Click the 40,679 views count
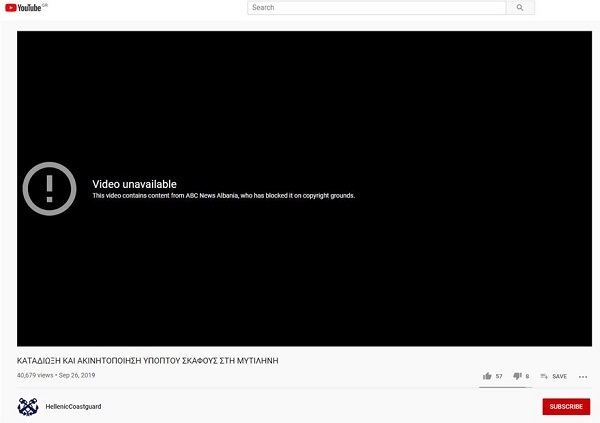 tap(35, 376)
